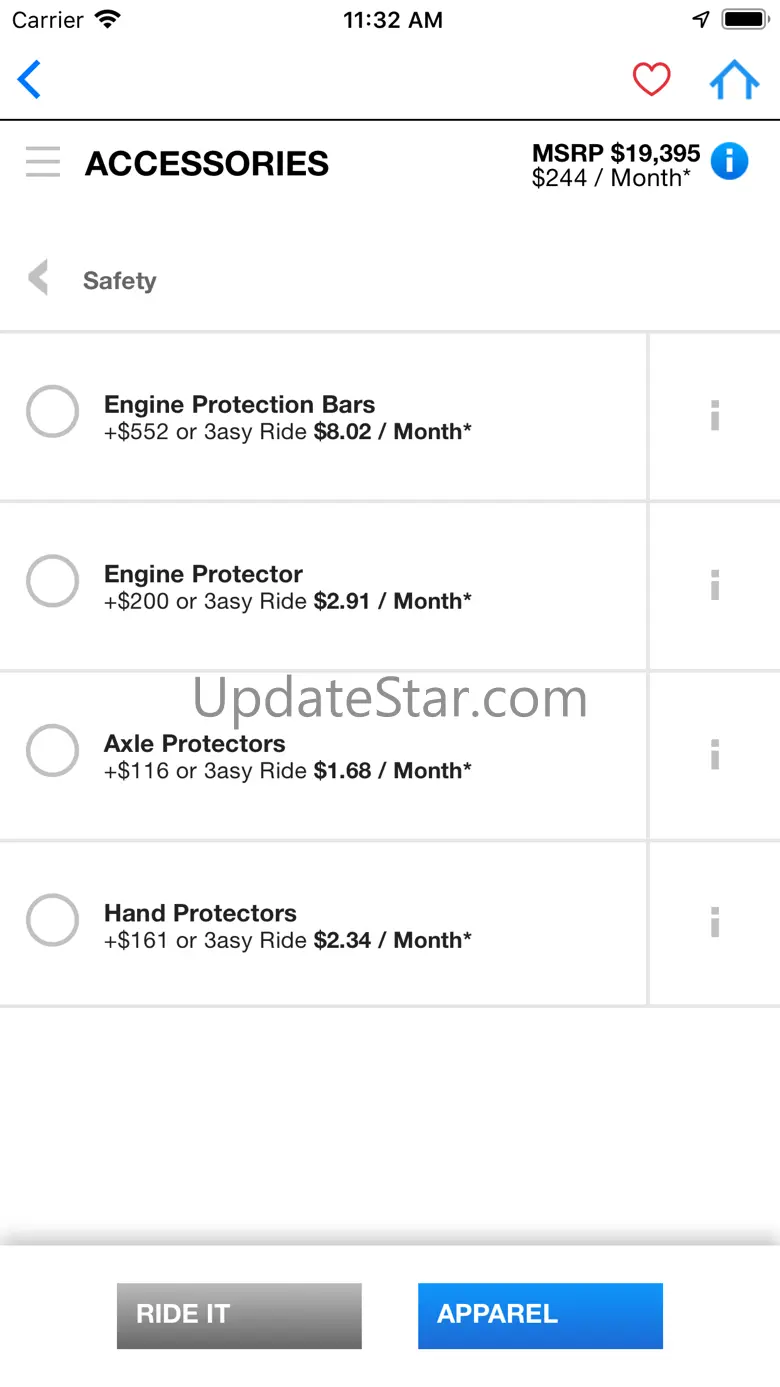Tap the red heart favorite icon
Viewport: 780px width, 1387px height.
(x=651, y=80)
